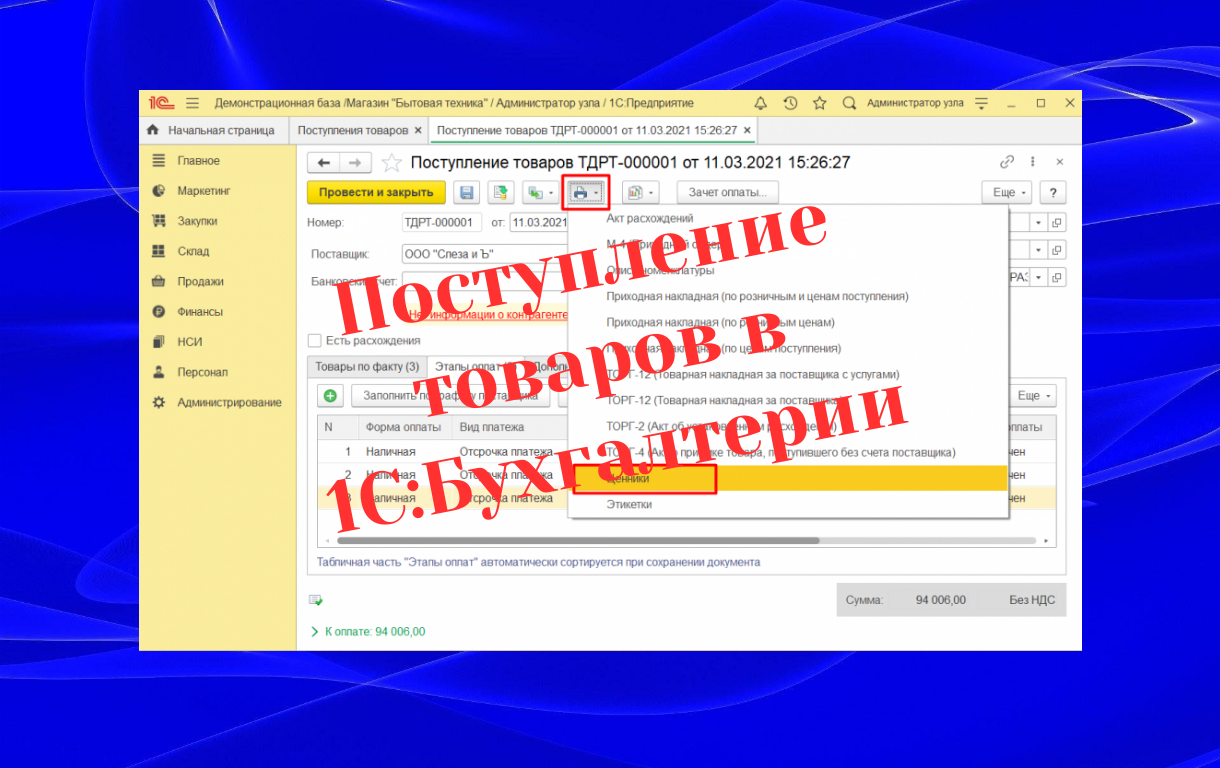1220x768 pixels.
Task: Add a payment stage row with green plus
Action: [x=330, y=396]
